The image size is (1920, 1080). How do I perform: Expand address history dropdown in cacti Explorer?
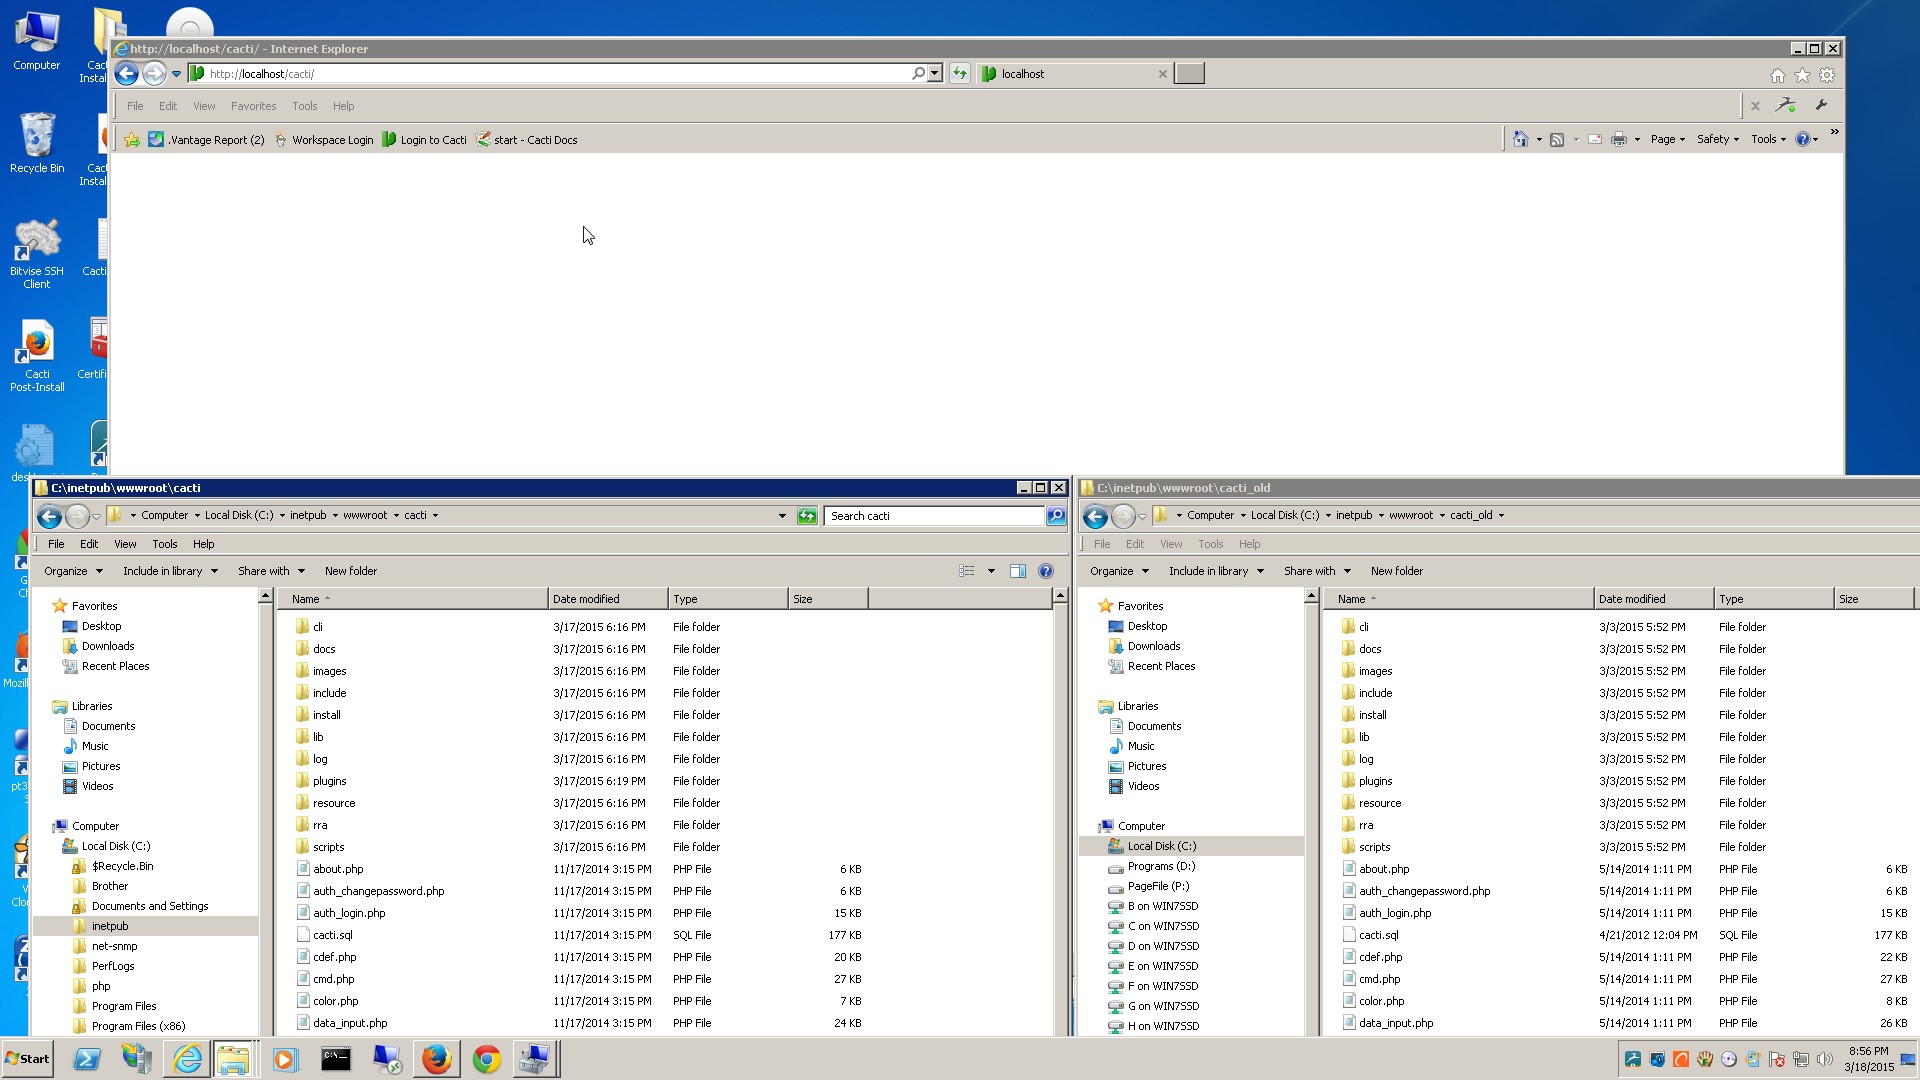pyautogui.click(x=782, y=516)
